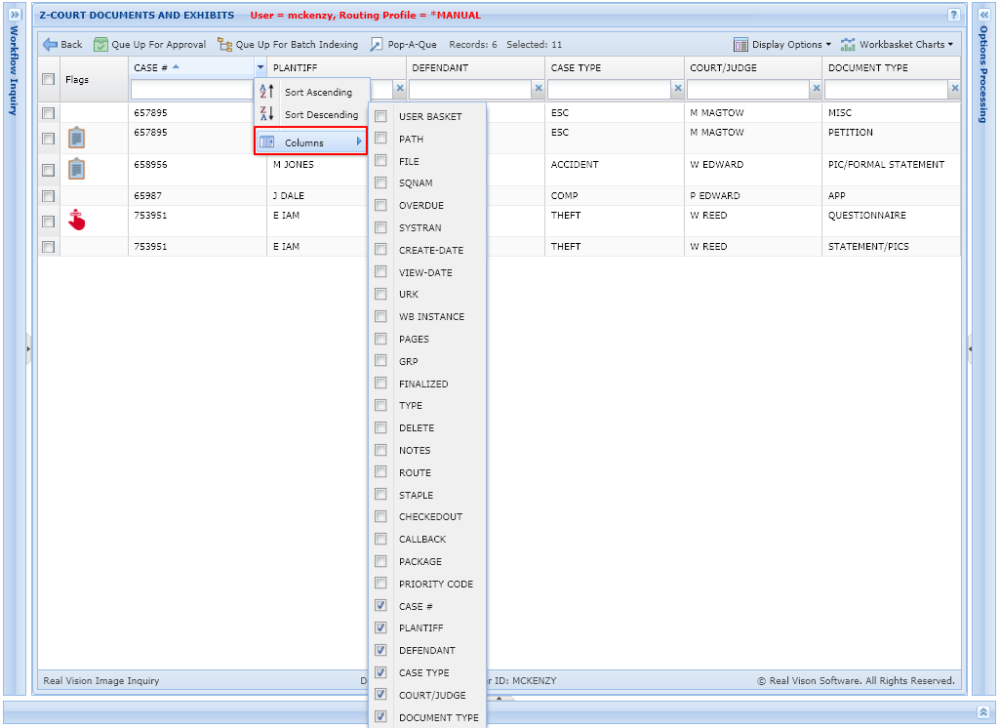Image resolution: width=1000 pixels, height=728 pixels.
Task: Click the Sort Ascending A-Z icon
Action: (x=267, y=92)
